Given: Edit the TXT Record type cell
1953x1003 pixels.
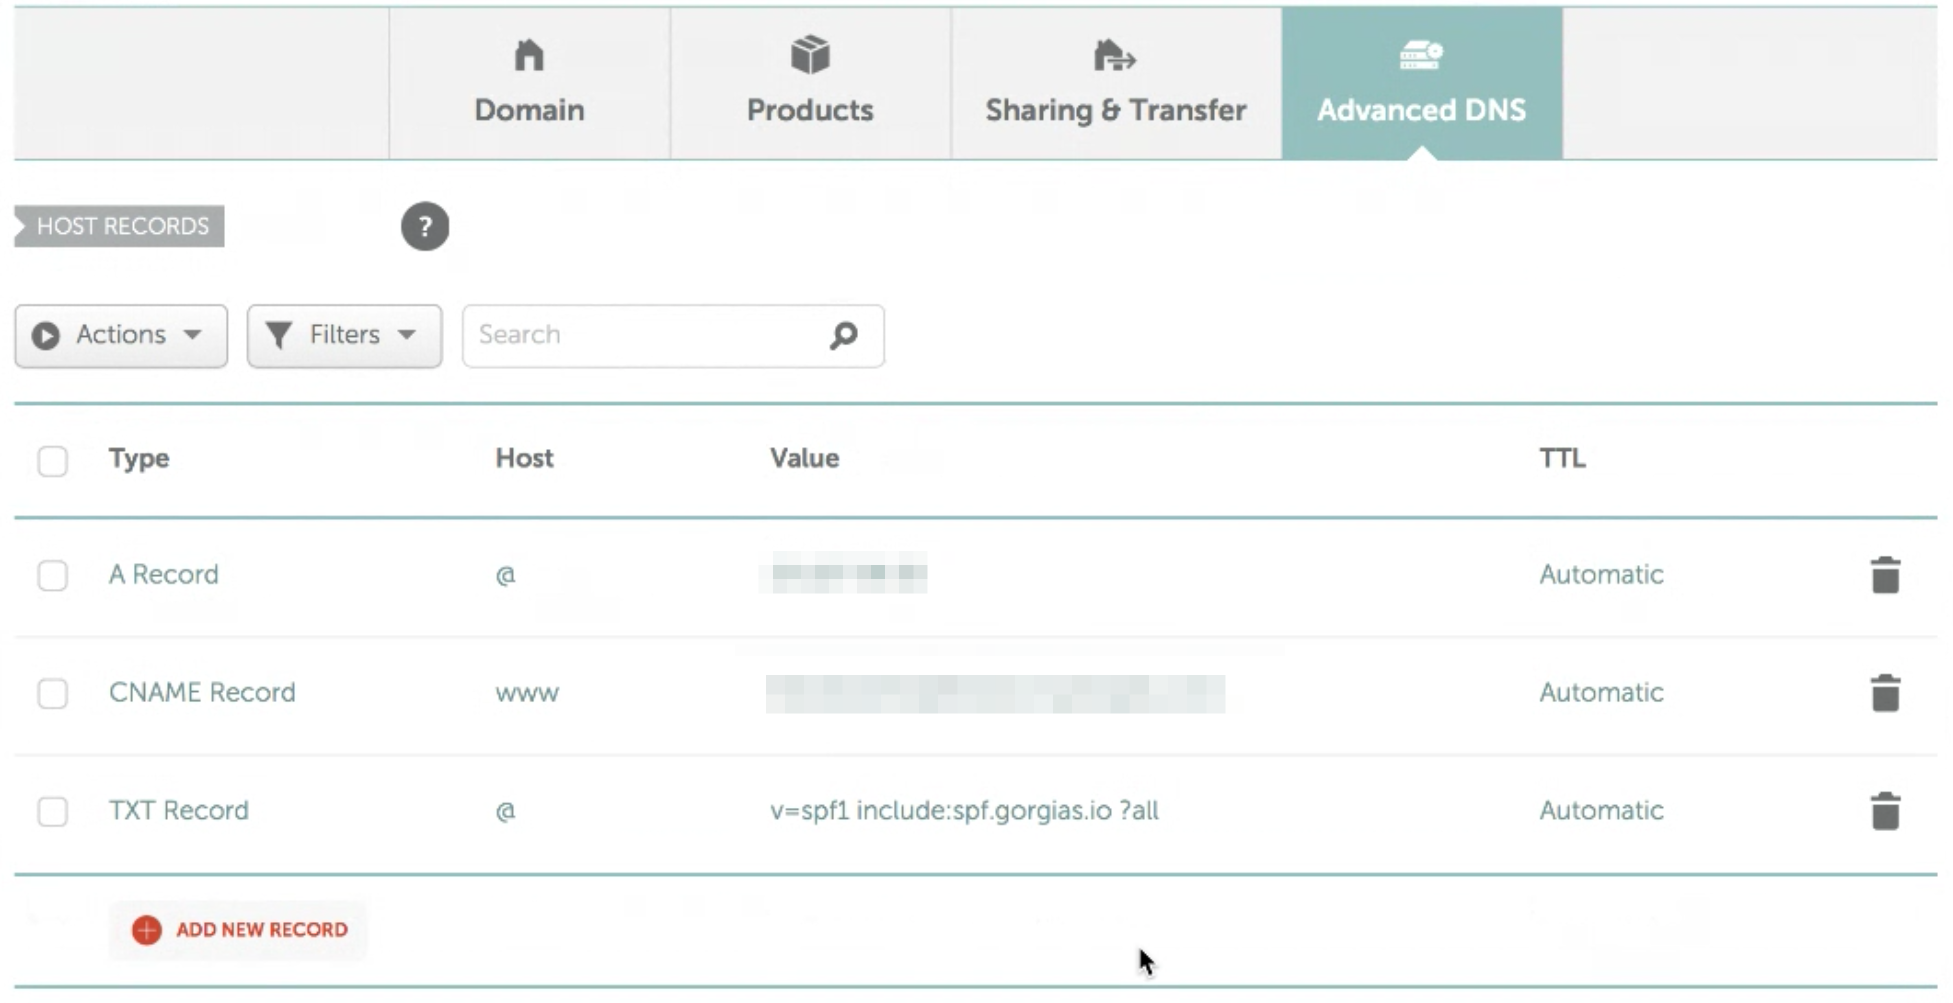Looking at the screenshot, I should 179,810.
